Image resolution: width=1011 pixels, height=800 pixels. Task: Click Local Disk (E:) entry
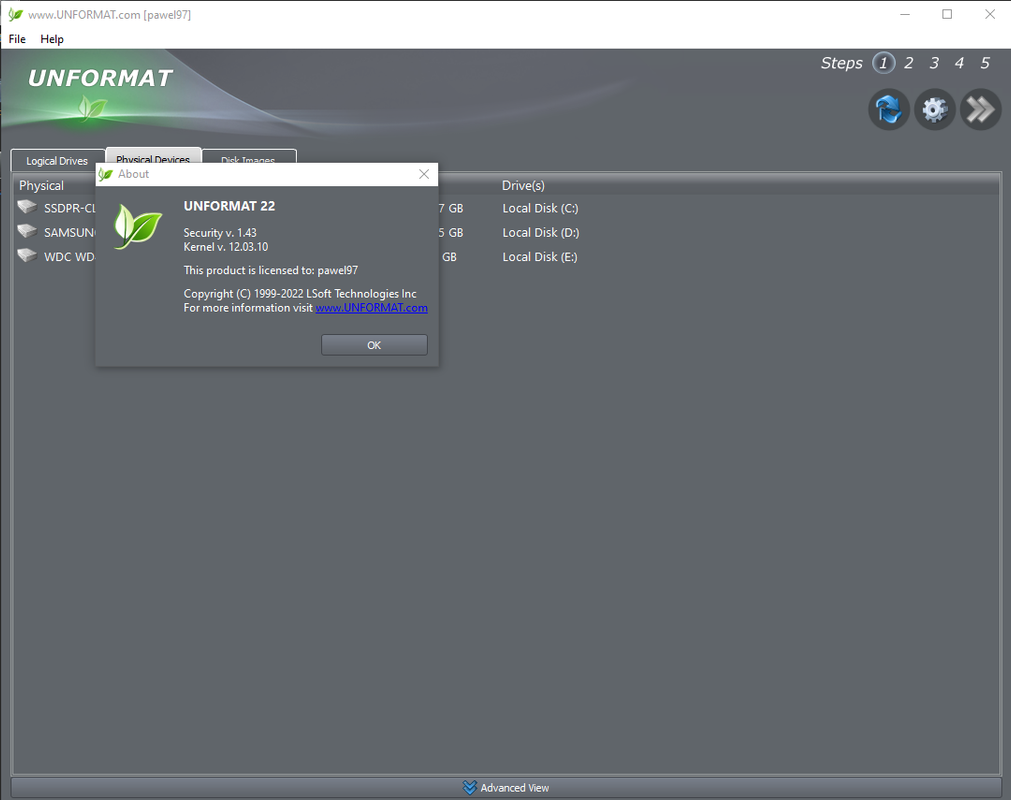[x=540, y=257]
